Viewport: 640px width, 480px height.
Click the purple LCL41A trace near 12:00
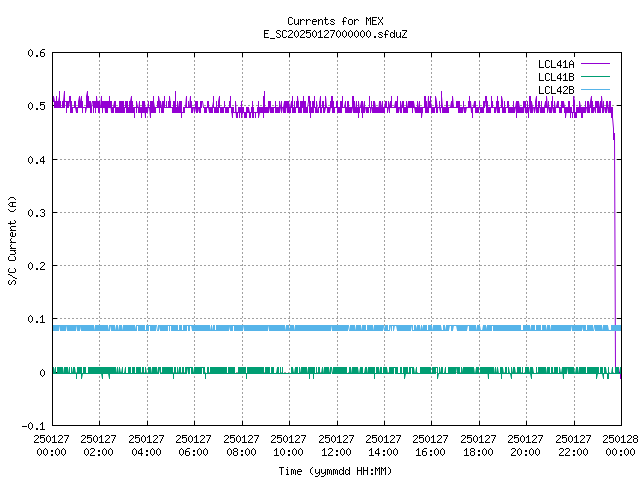pos(337,107)
